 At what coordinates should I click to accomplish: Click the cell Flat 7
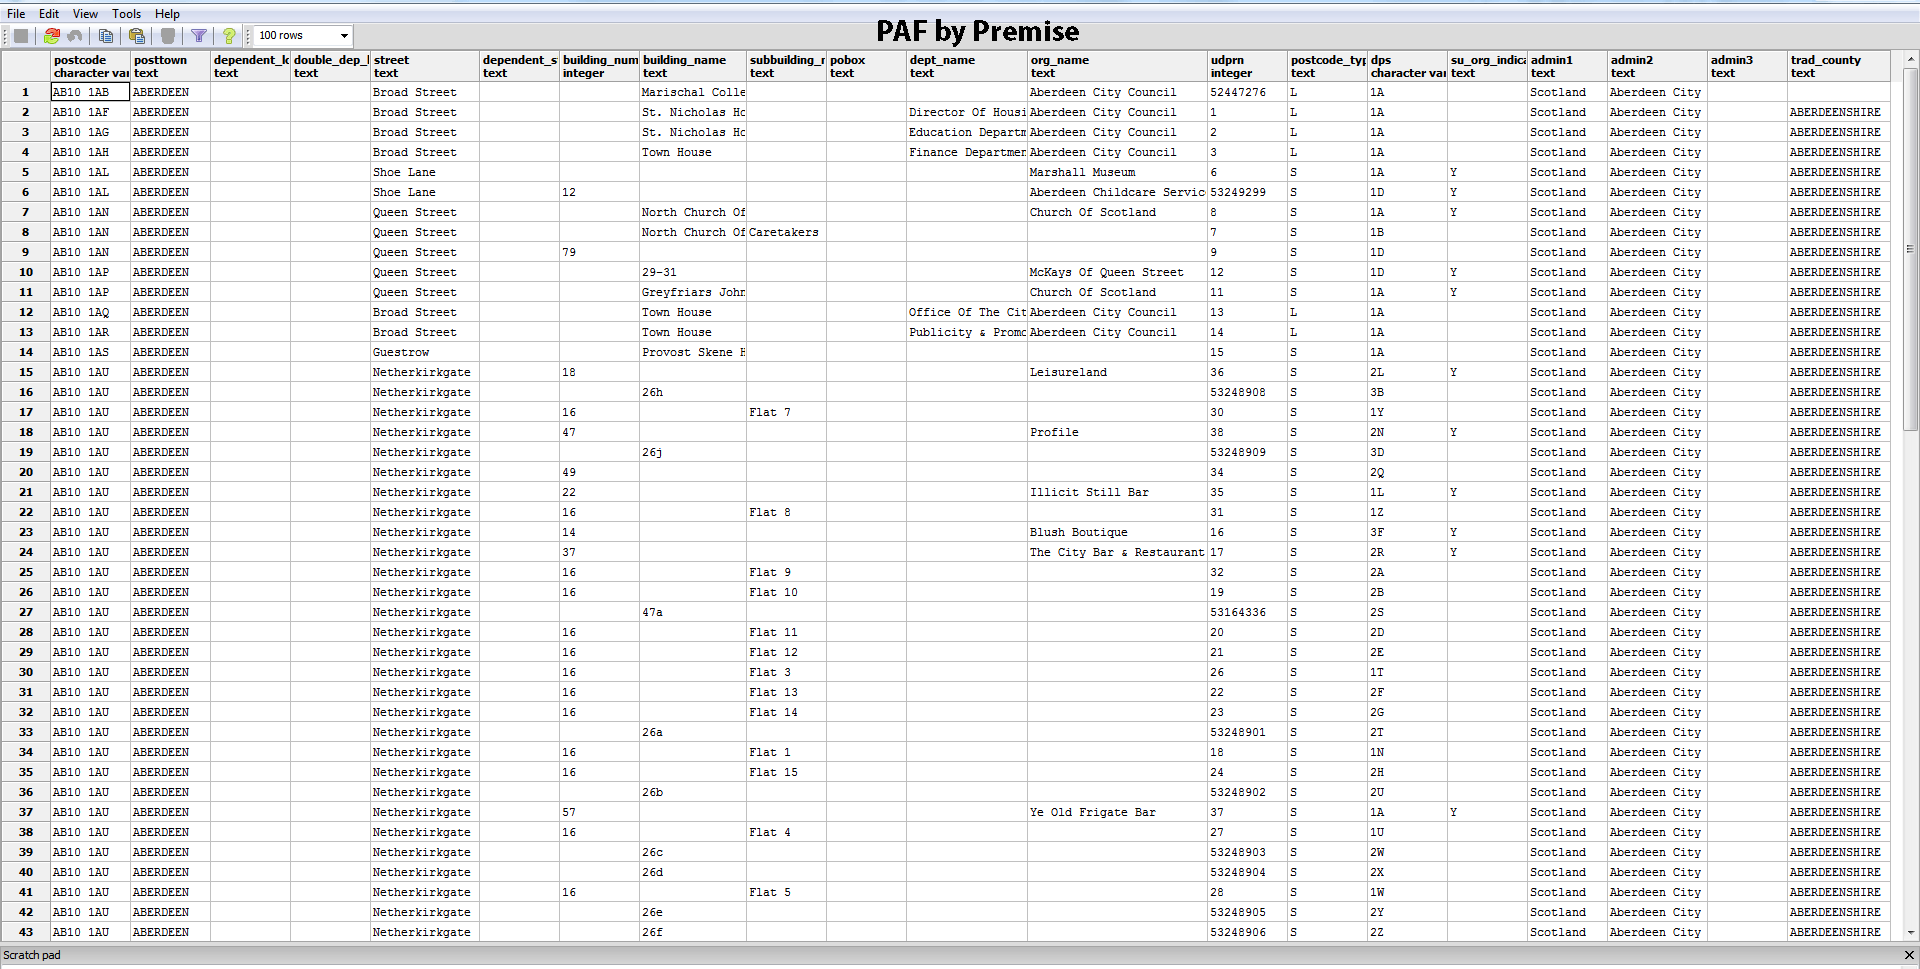(x=786, y=412)
